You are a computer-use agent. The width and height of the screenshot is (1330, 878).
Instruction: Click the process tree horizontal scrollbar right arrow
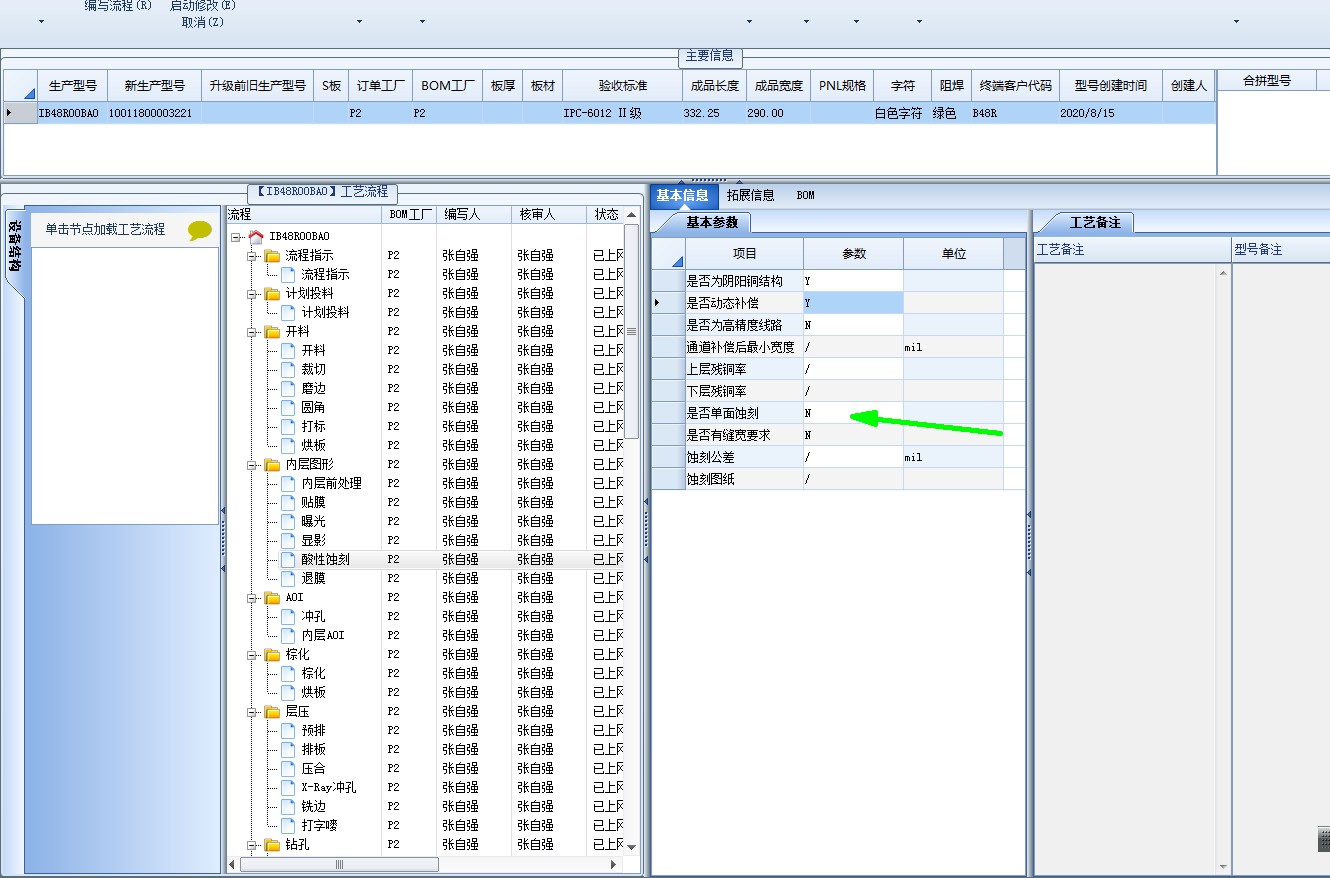(x=614, y=864)
